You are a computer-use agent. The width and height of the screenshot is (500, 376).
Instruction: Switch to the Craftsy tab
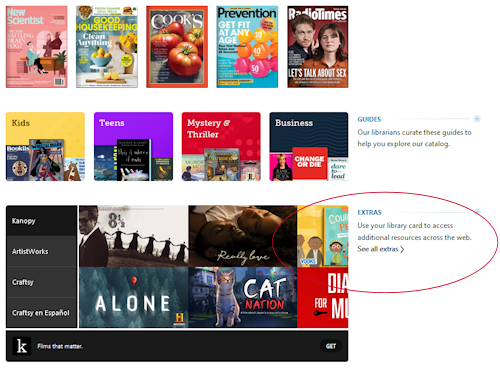[41, 282]
